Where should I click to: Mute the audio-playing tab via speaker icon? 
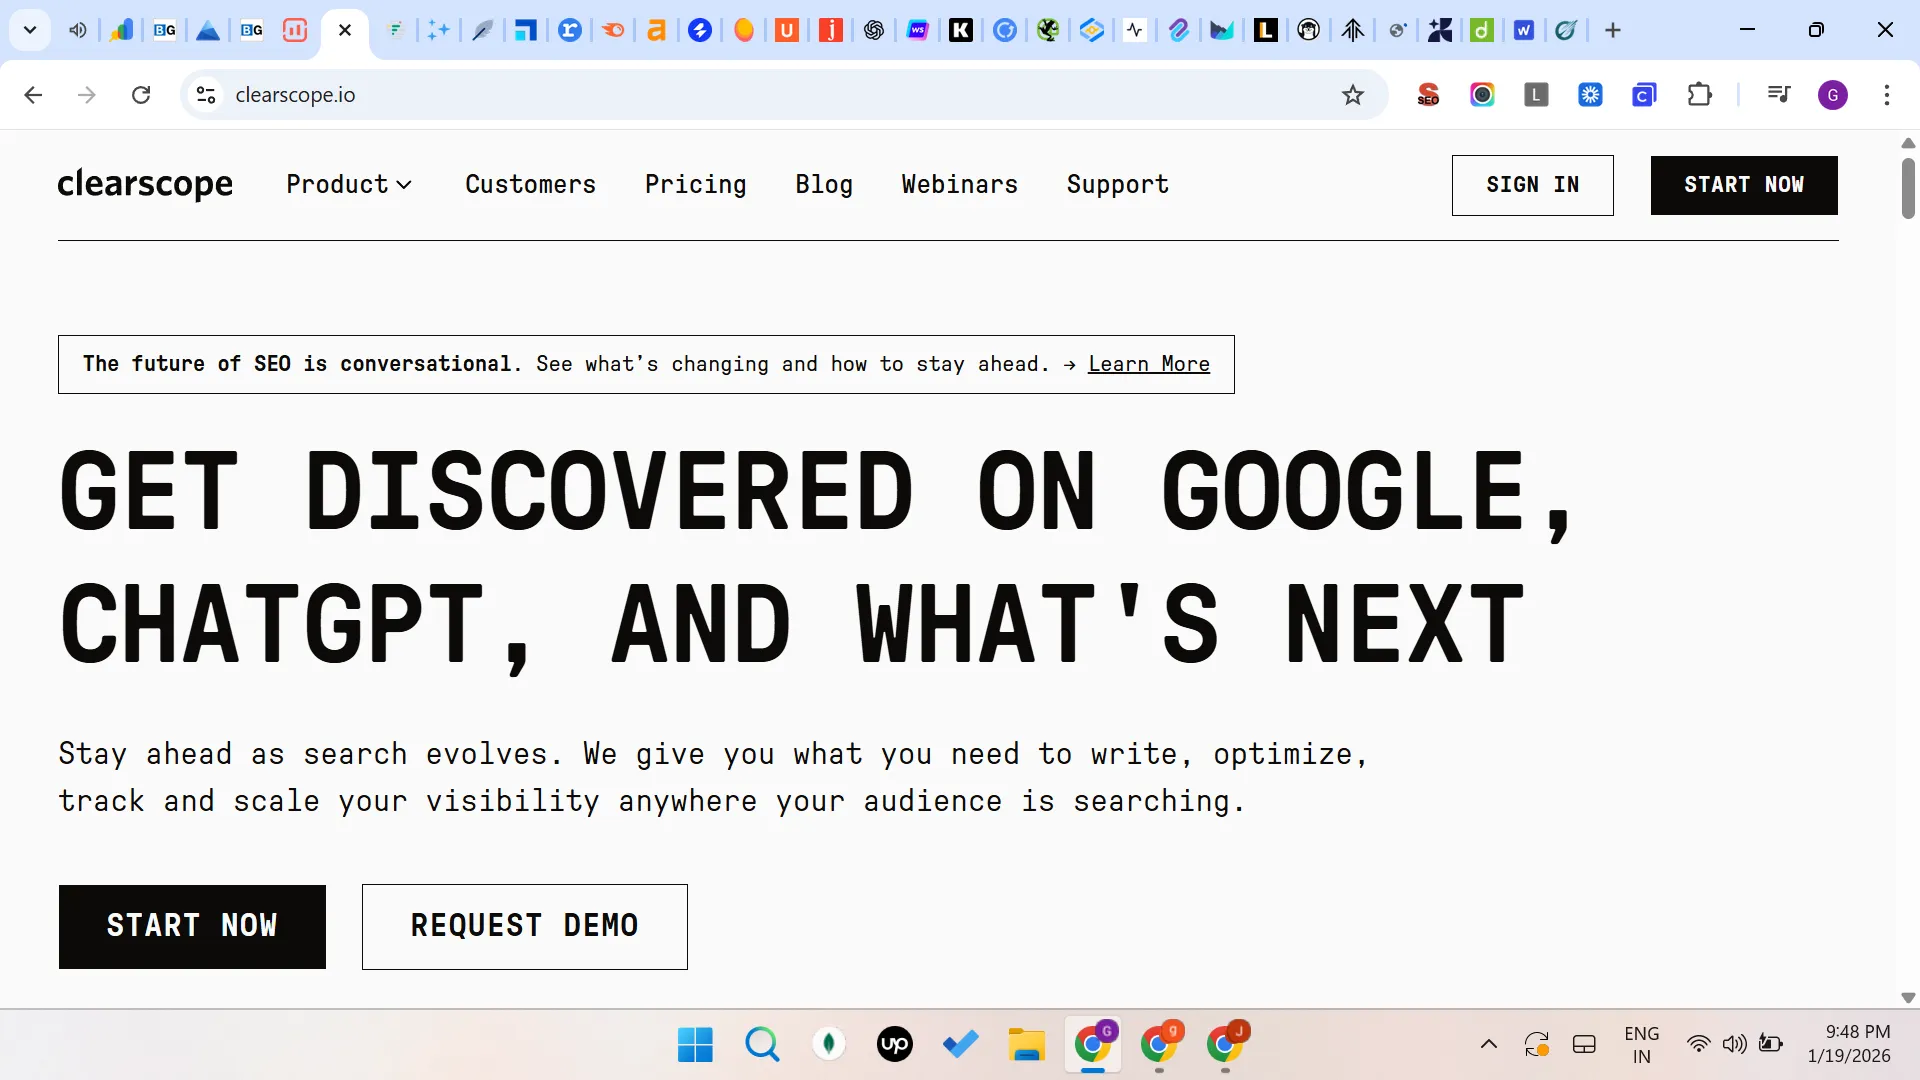77,30
